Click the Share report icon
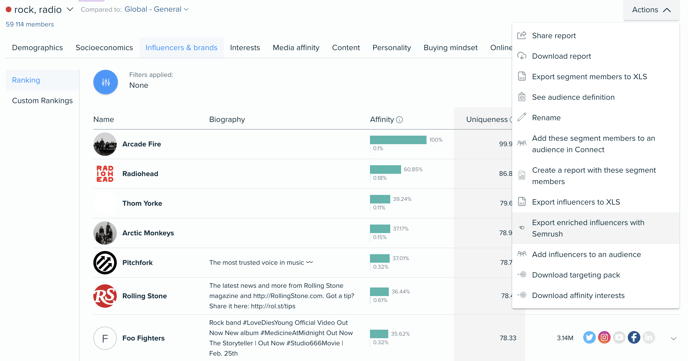This screenshot has width=688, height=361. coord(522,36)
